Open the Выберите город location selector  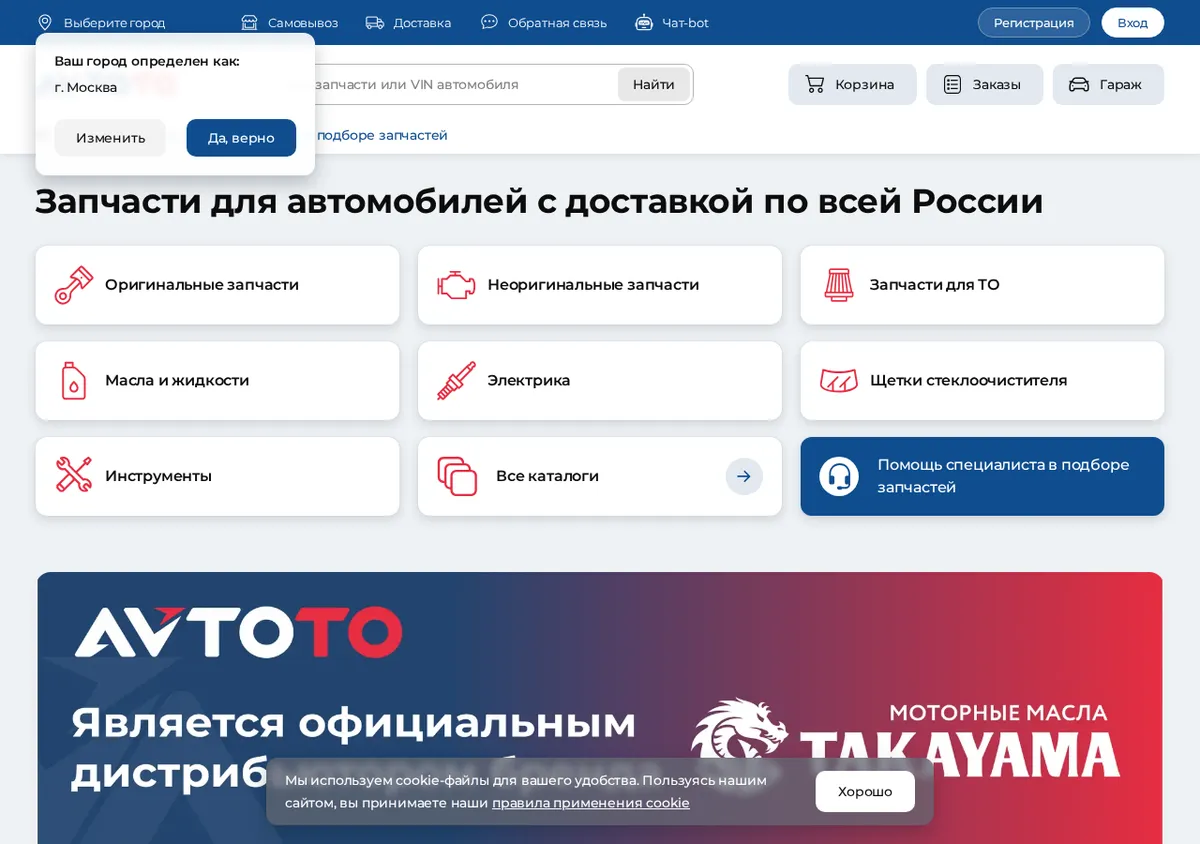pos(101,22)
